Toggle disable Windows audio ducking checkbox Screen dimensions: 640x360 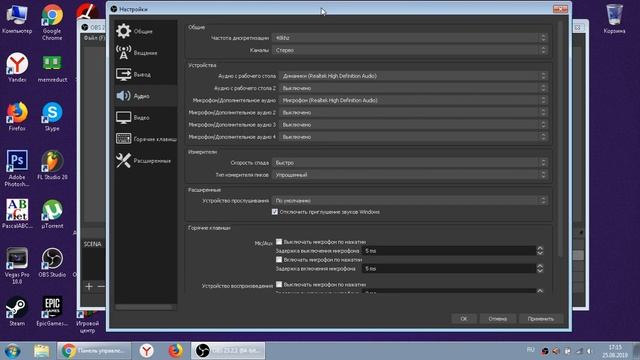275,212
